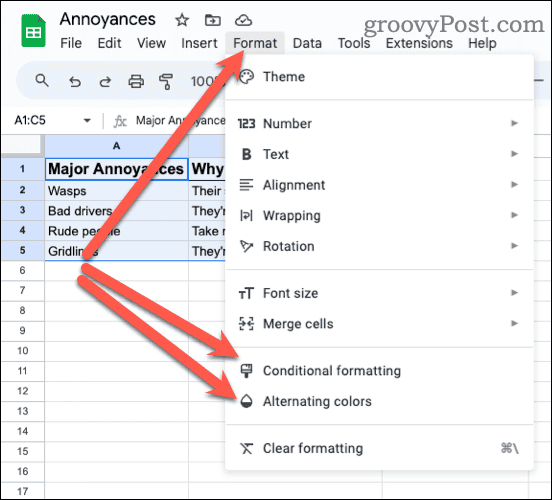Click the bold B icon beside Text
This screenshot has width=552, height=500.
point(246,154)
